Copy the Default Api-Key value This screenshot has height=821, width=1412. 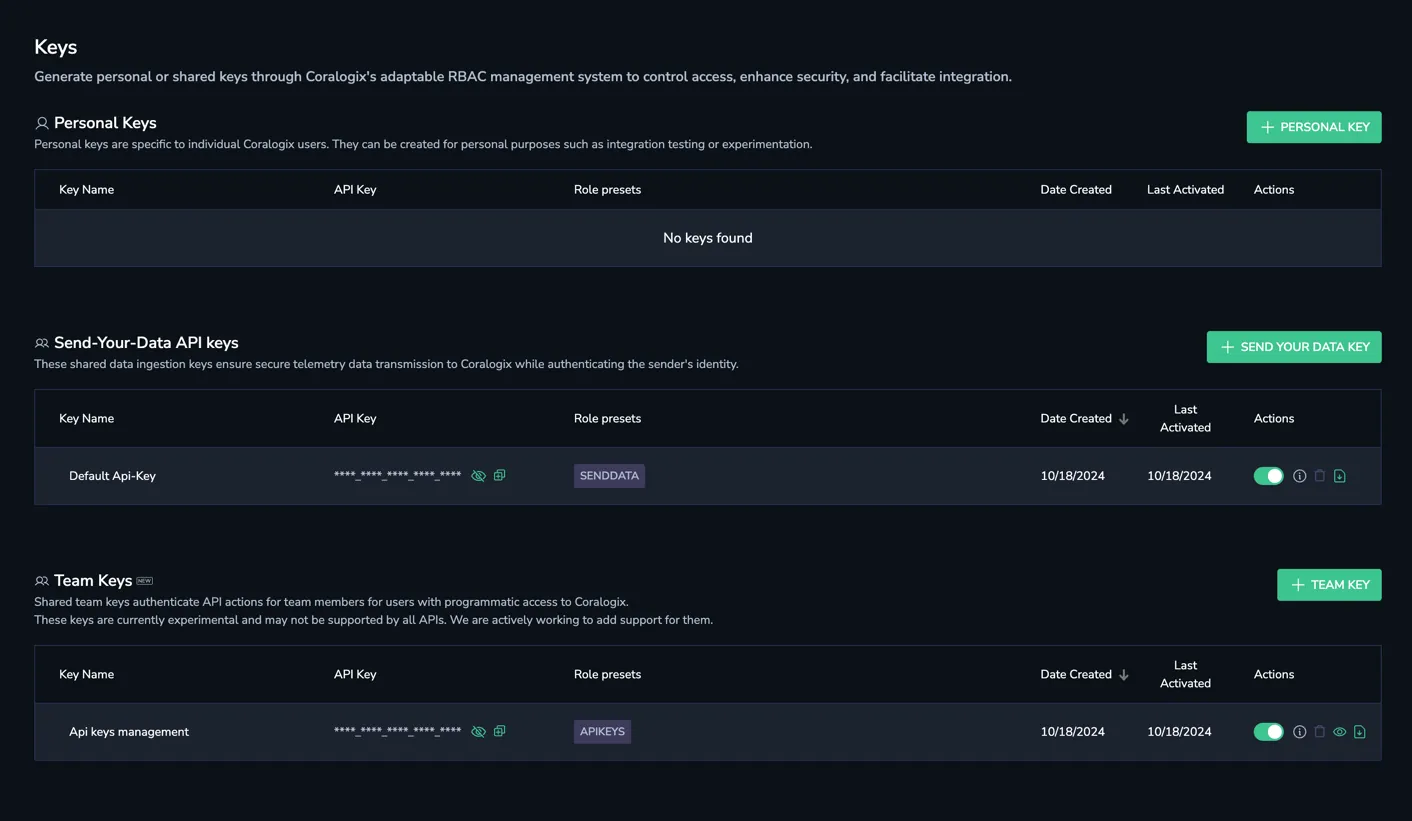[x=499, y=476]
